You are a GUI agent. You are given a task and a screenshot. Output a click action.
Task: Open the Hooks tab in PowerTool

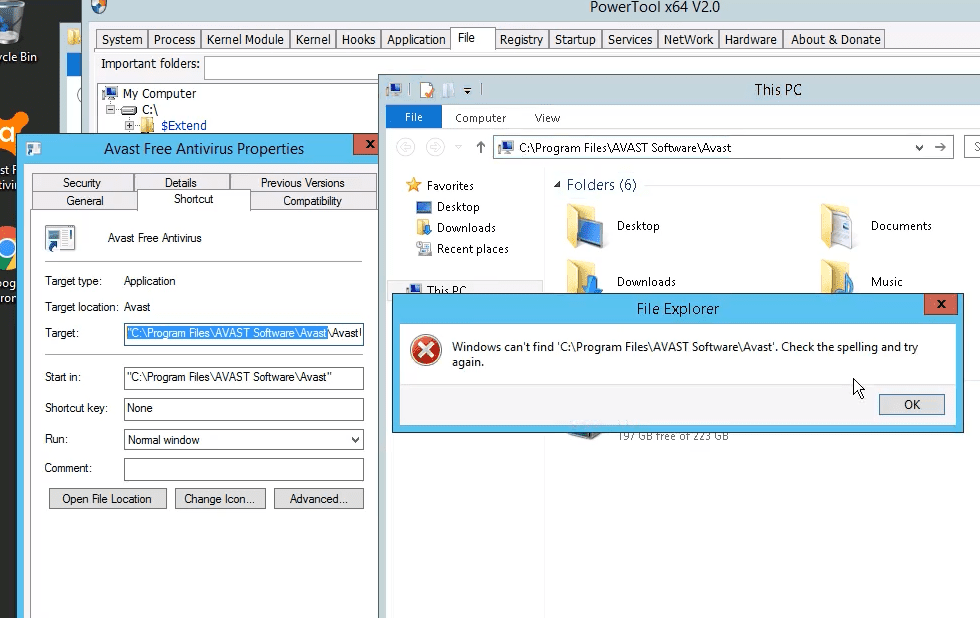[x=359, y=39]
